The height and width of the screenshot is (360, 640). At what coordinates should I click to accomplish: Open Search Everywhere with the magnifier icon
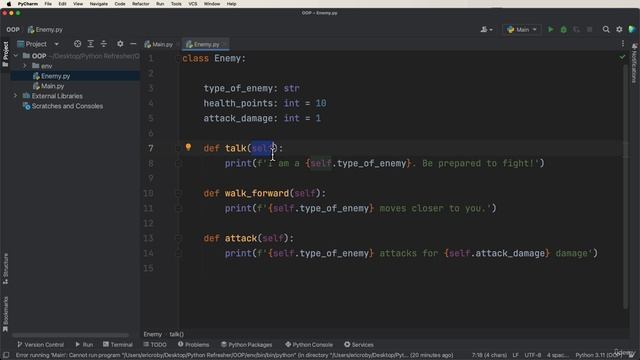pos(606,29)
